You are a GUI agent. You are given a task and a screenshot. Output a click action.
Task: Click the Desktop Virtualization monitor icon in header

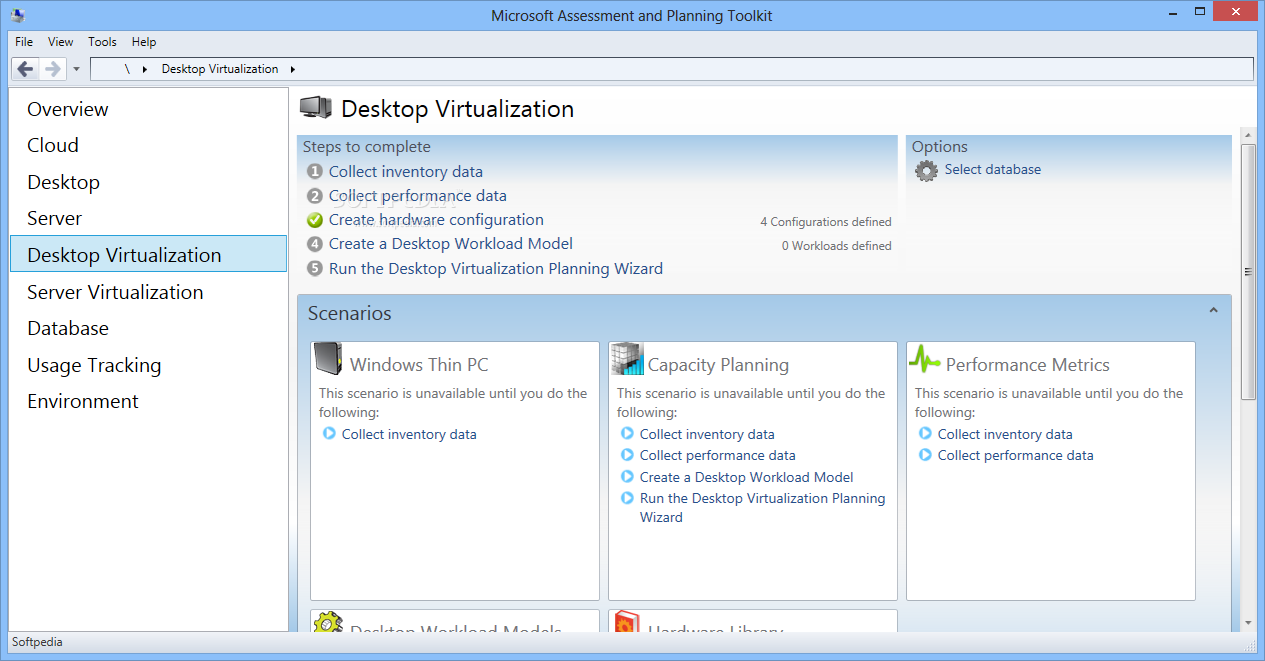click(x=316, y=107)
